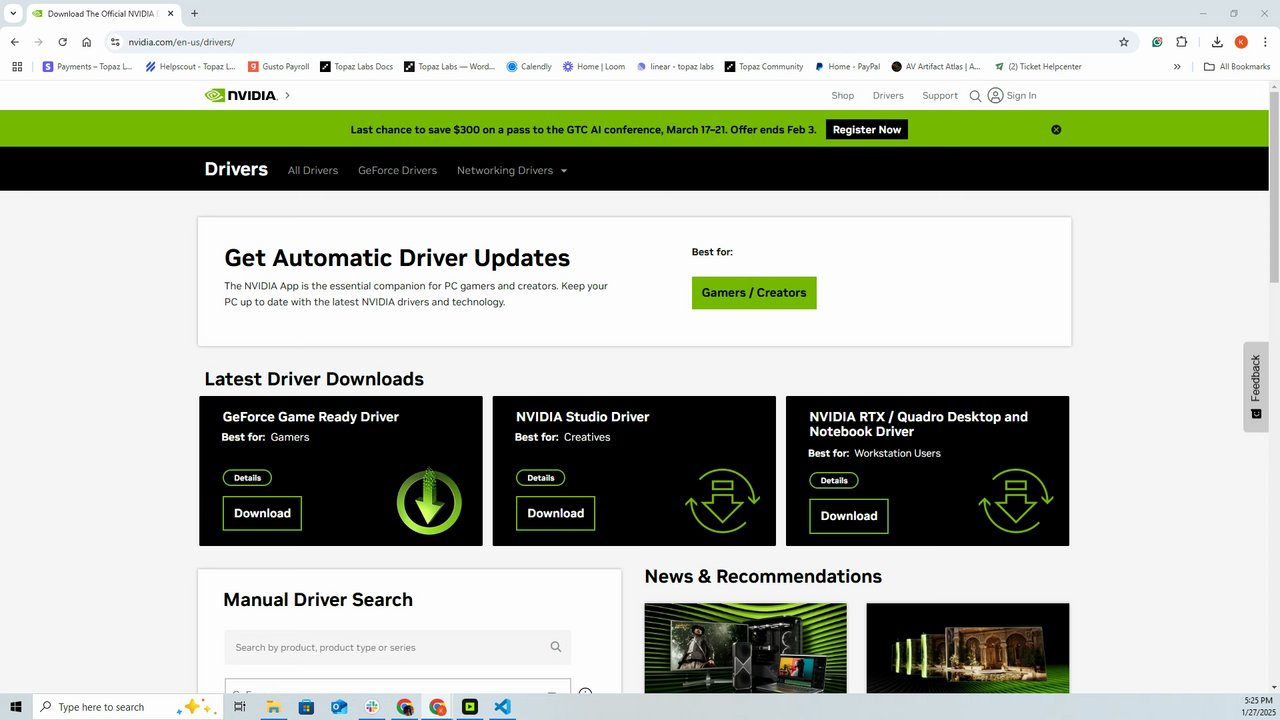Switch to the GeForce Drivers tab
Viewport: 1280px width, 720px height.
397,170
